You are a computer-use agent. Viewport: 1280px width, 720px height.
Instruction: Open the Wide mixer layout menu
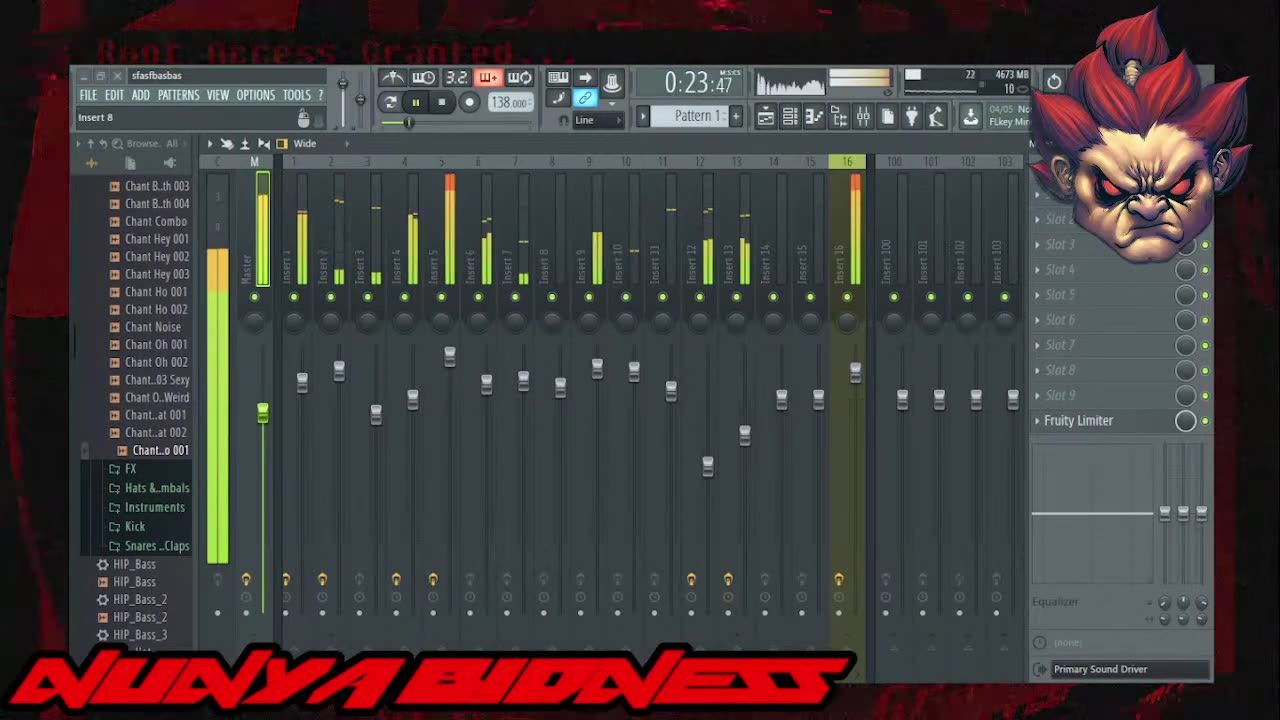pos(305,144)
